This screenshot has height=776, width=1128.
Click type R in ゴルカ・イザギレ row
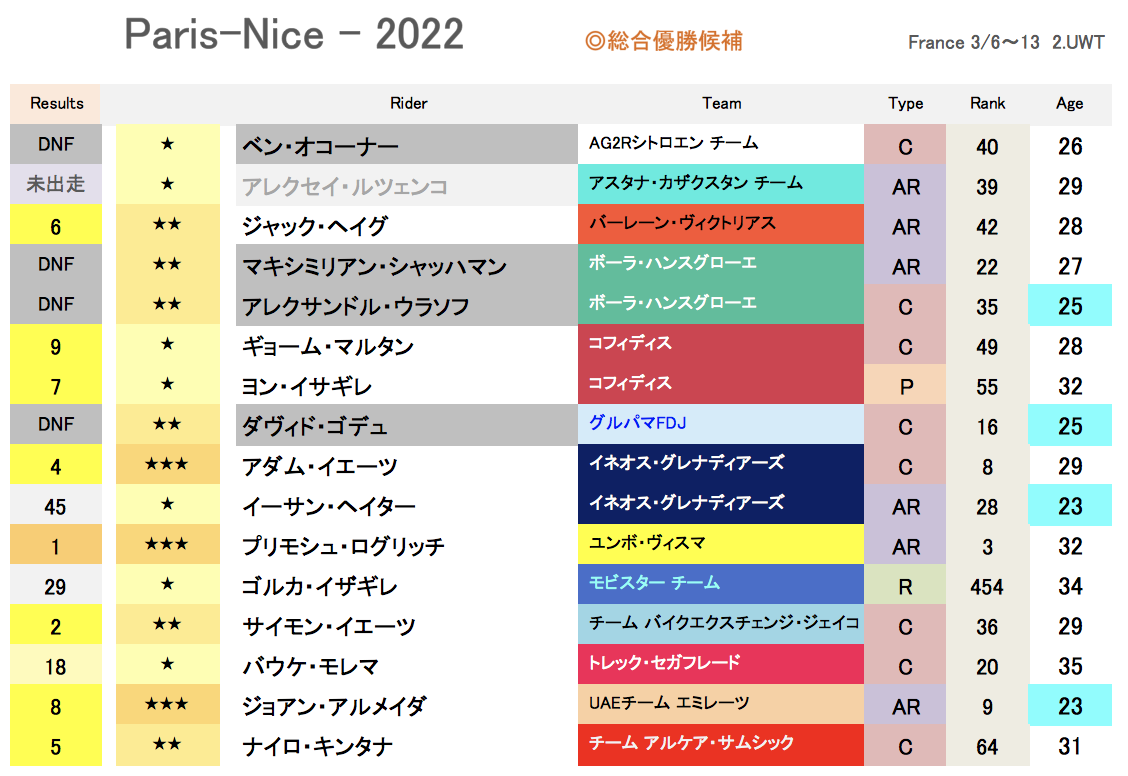tap(905, 585)
